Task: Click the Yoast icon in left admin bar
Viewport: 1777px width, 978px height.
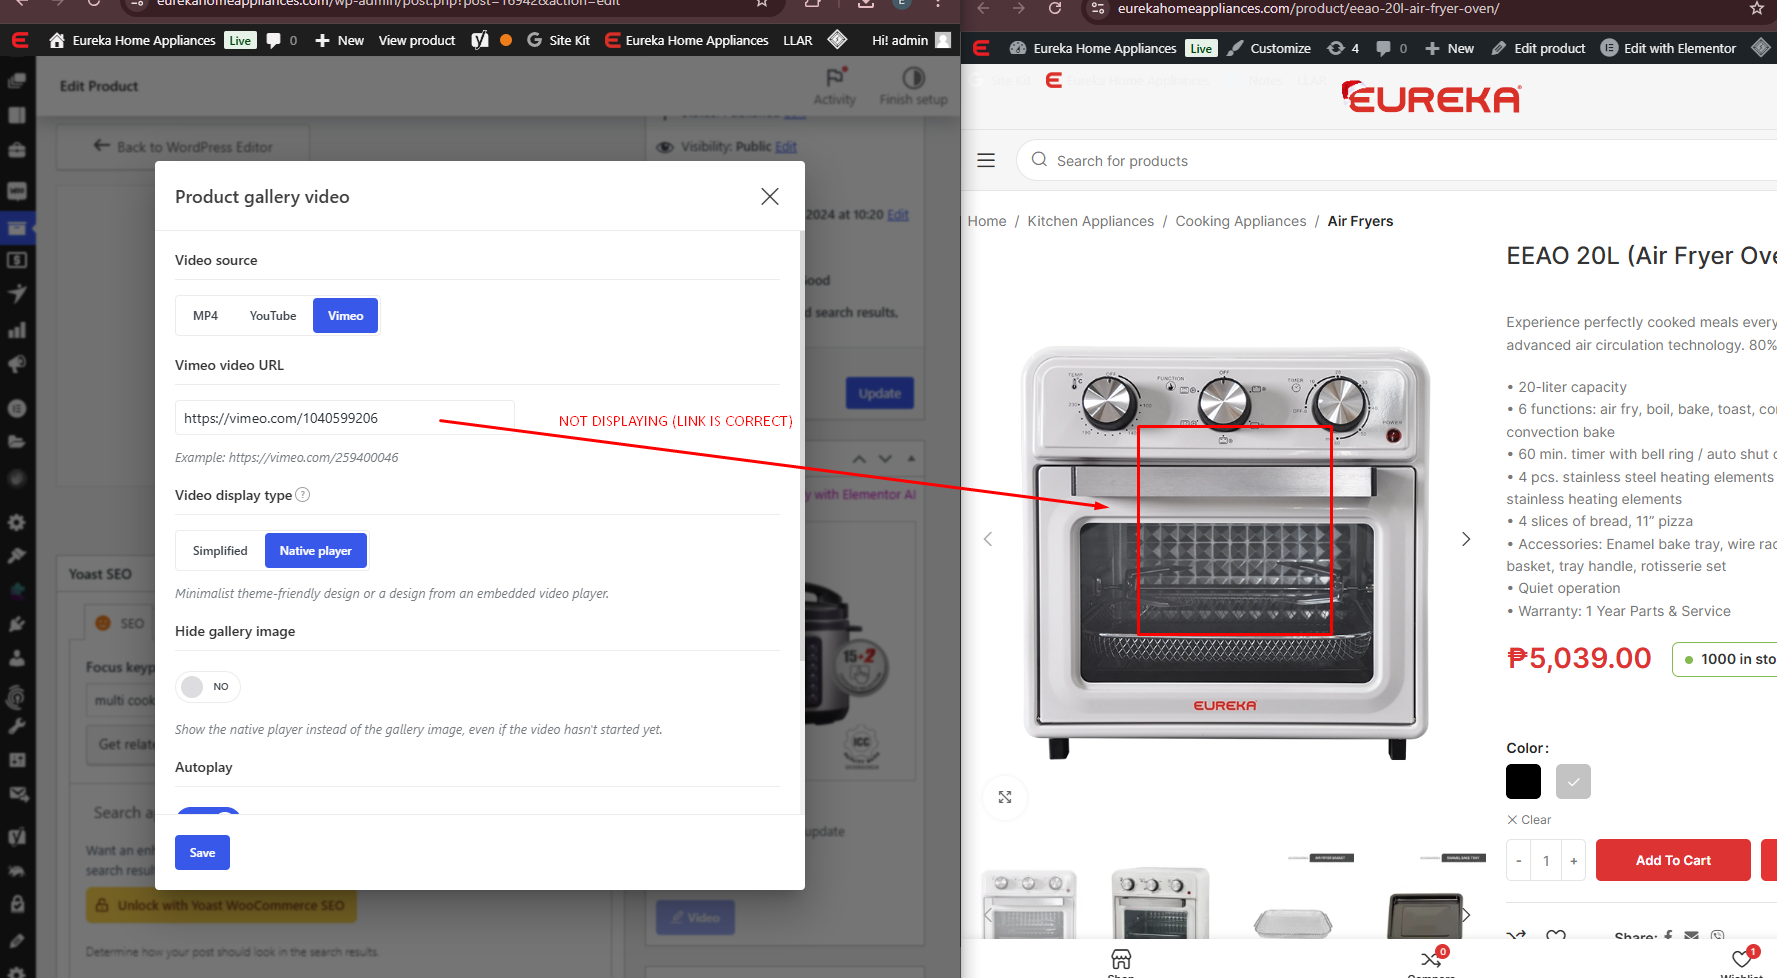Action: (480, 40)
